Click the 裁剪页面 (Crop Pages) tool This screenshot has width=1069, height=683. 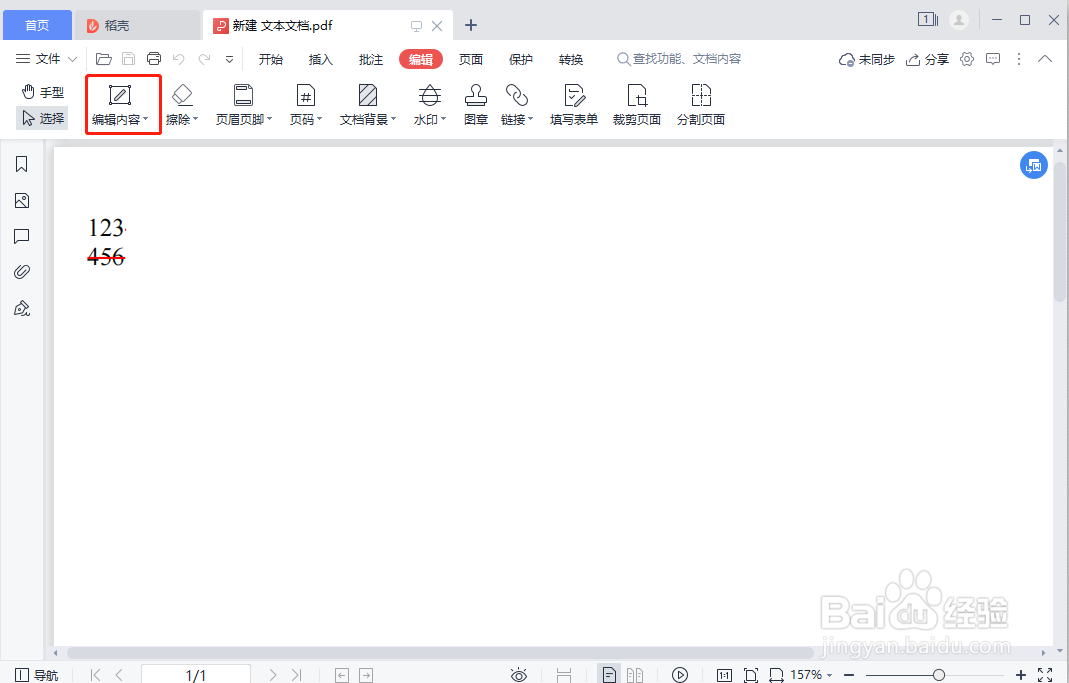pyautogui.click(x=637, y=104)
